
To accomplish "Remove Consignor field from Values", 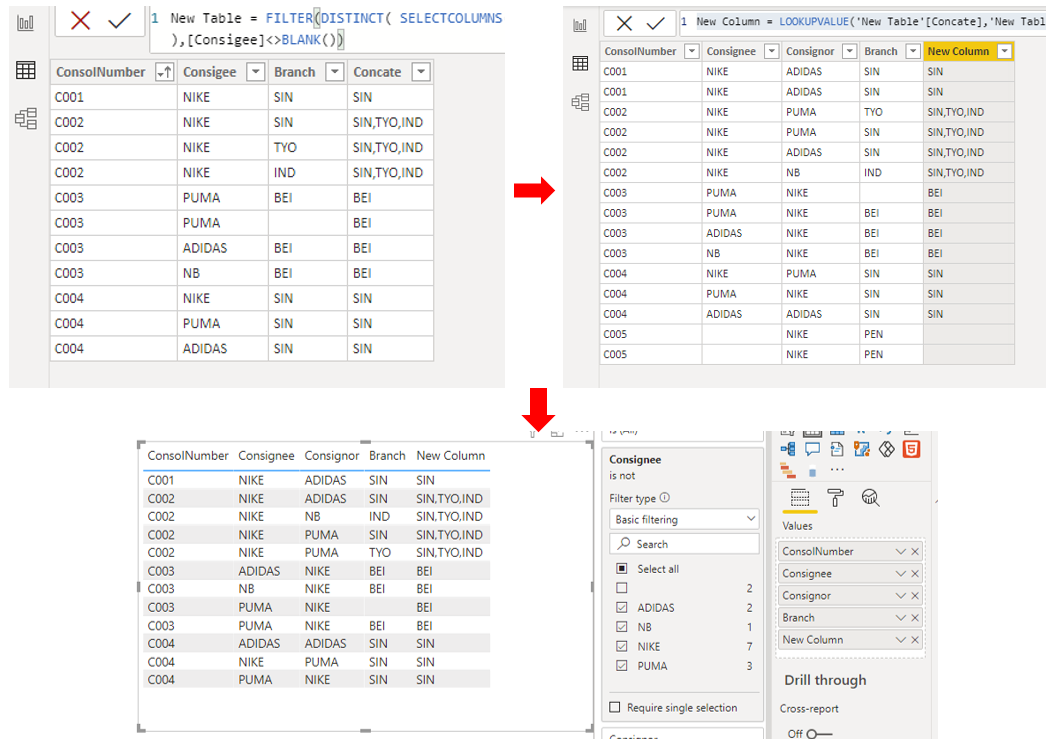I will pos(915,596).
